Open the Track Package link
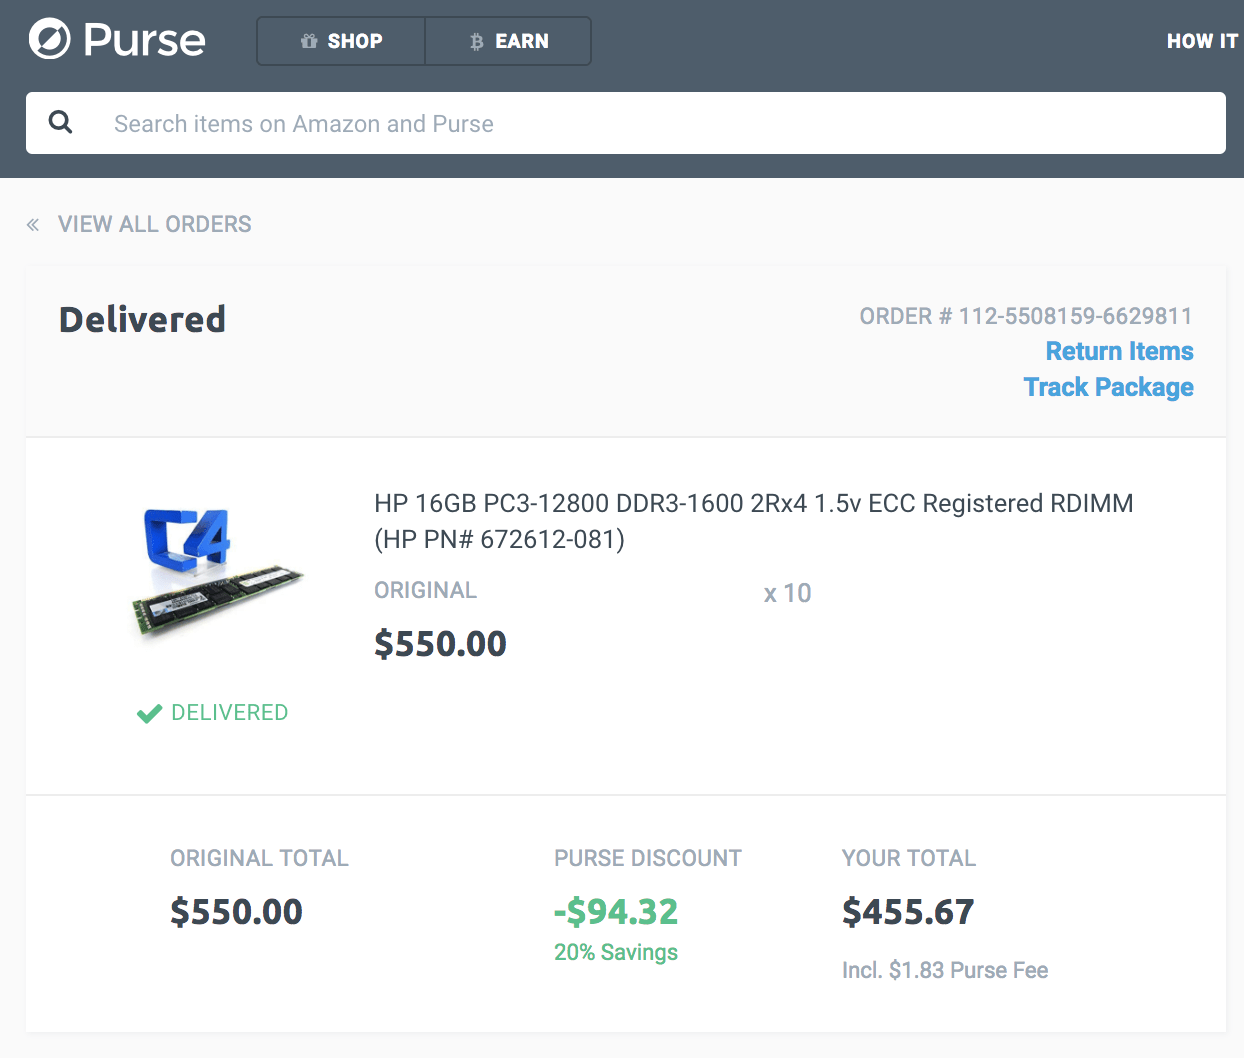This screenshot has width=1244, height=1058. 1108,387
